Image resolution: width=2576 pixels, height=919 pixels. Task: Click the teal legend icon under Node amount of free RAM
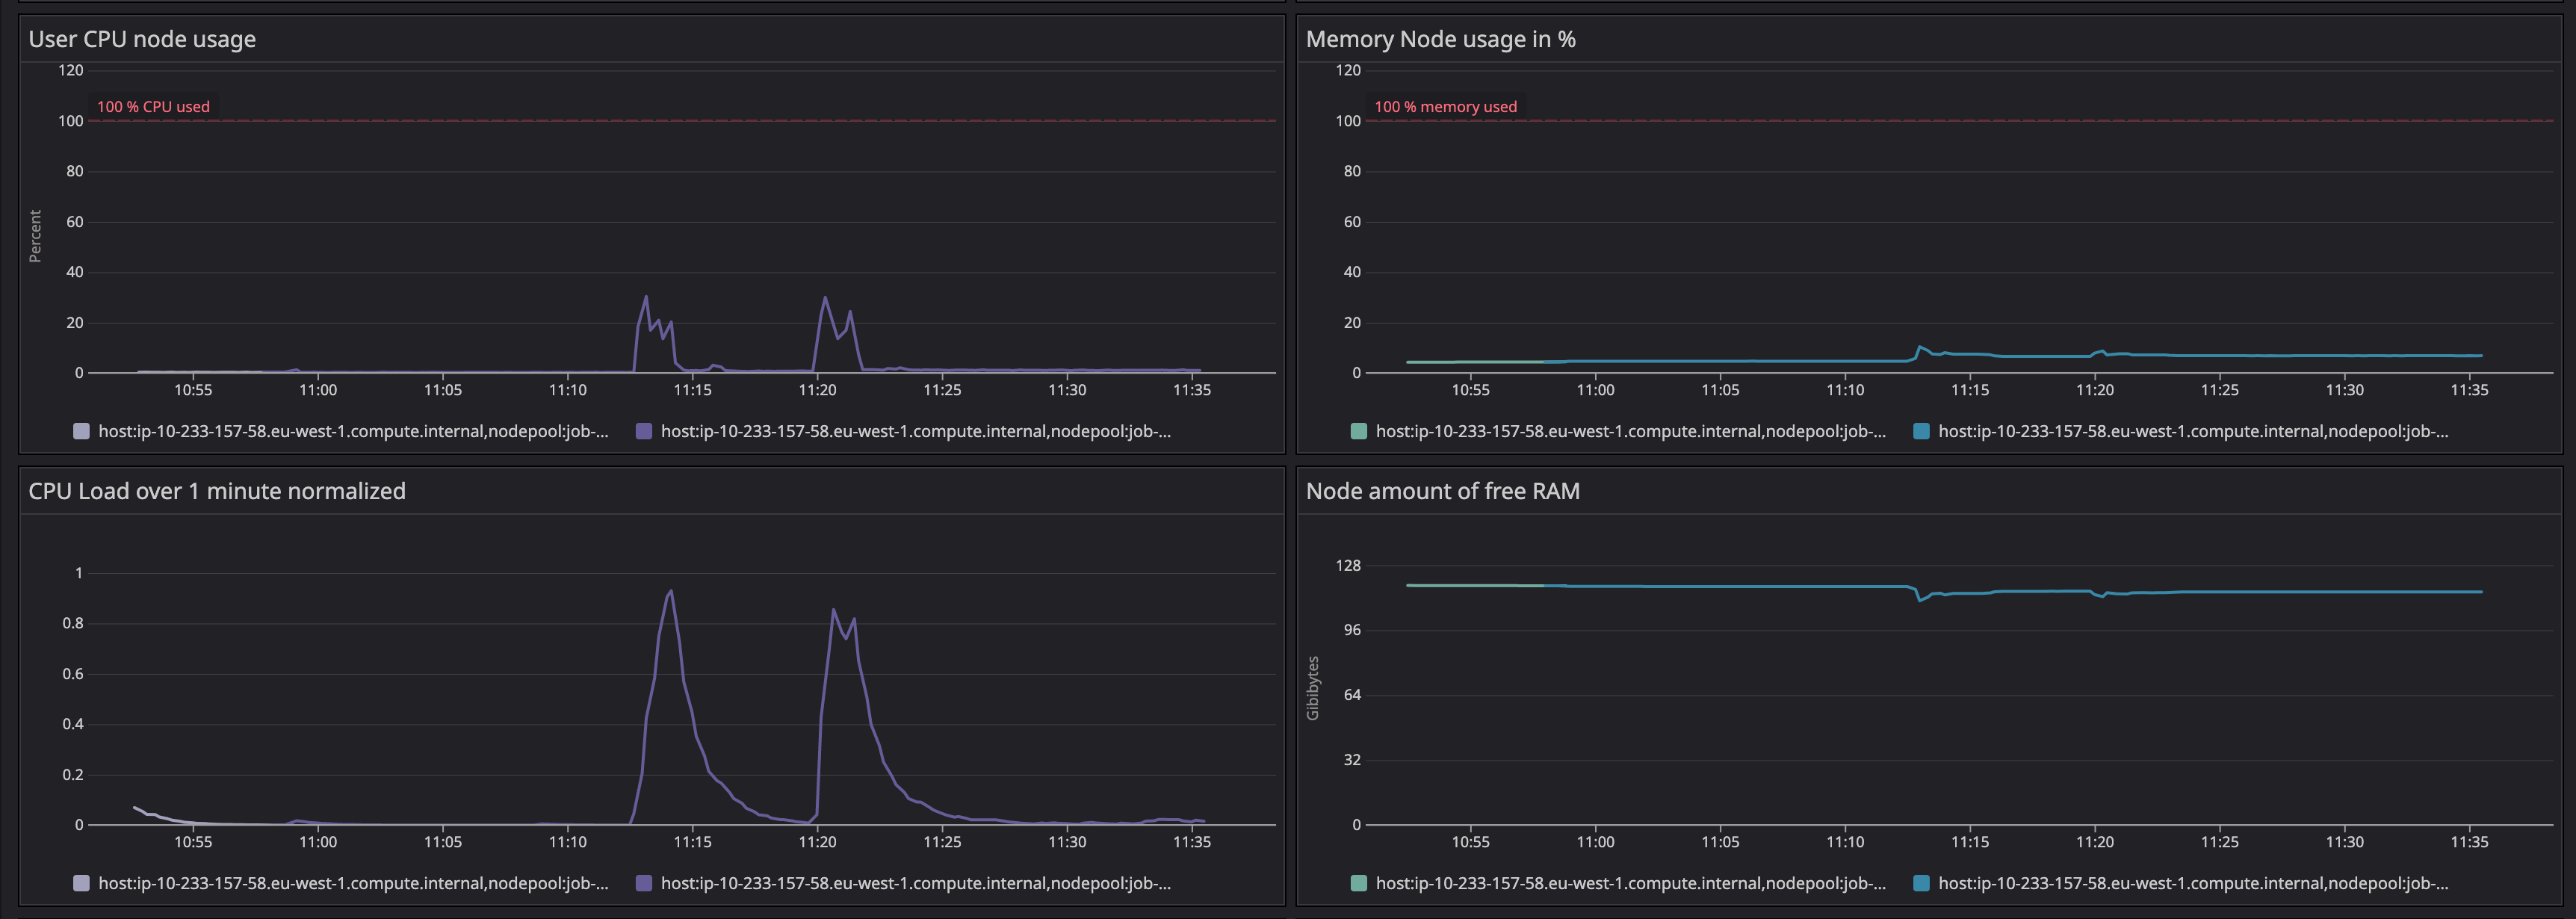tap(1358, 884)
